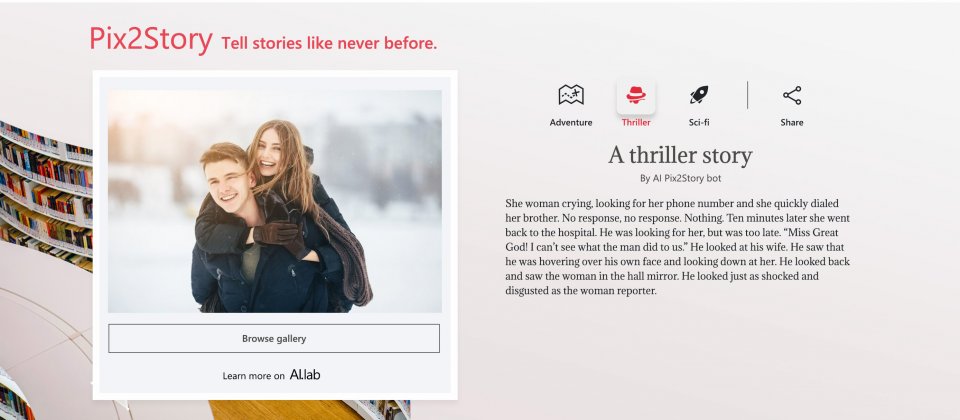Click the Share text label
The width and height of the screenshot is (960, 420).
pyautogui.click(x=792, y=122)
